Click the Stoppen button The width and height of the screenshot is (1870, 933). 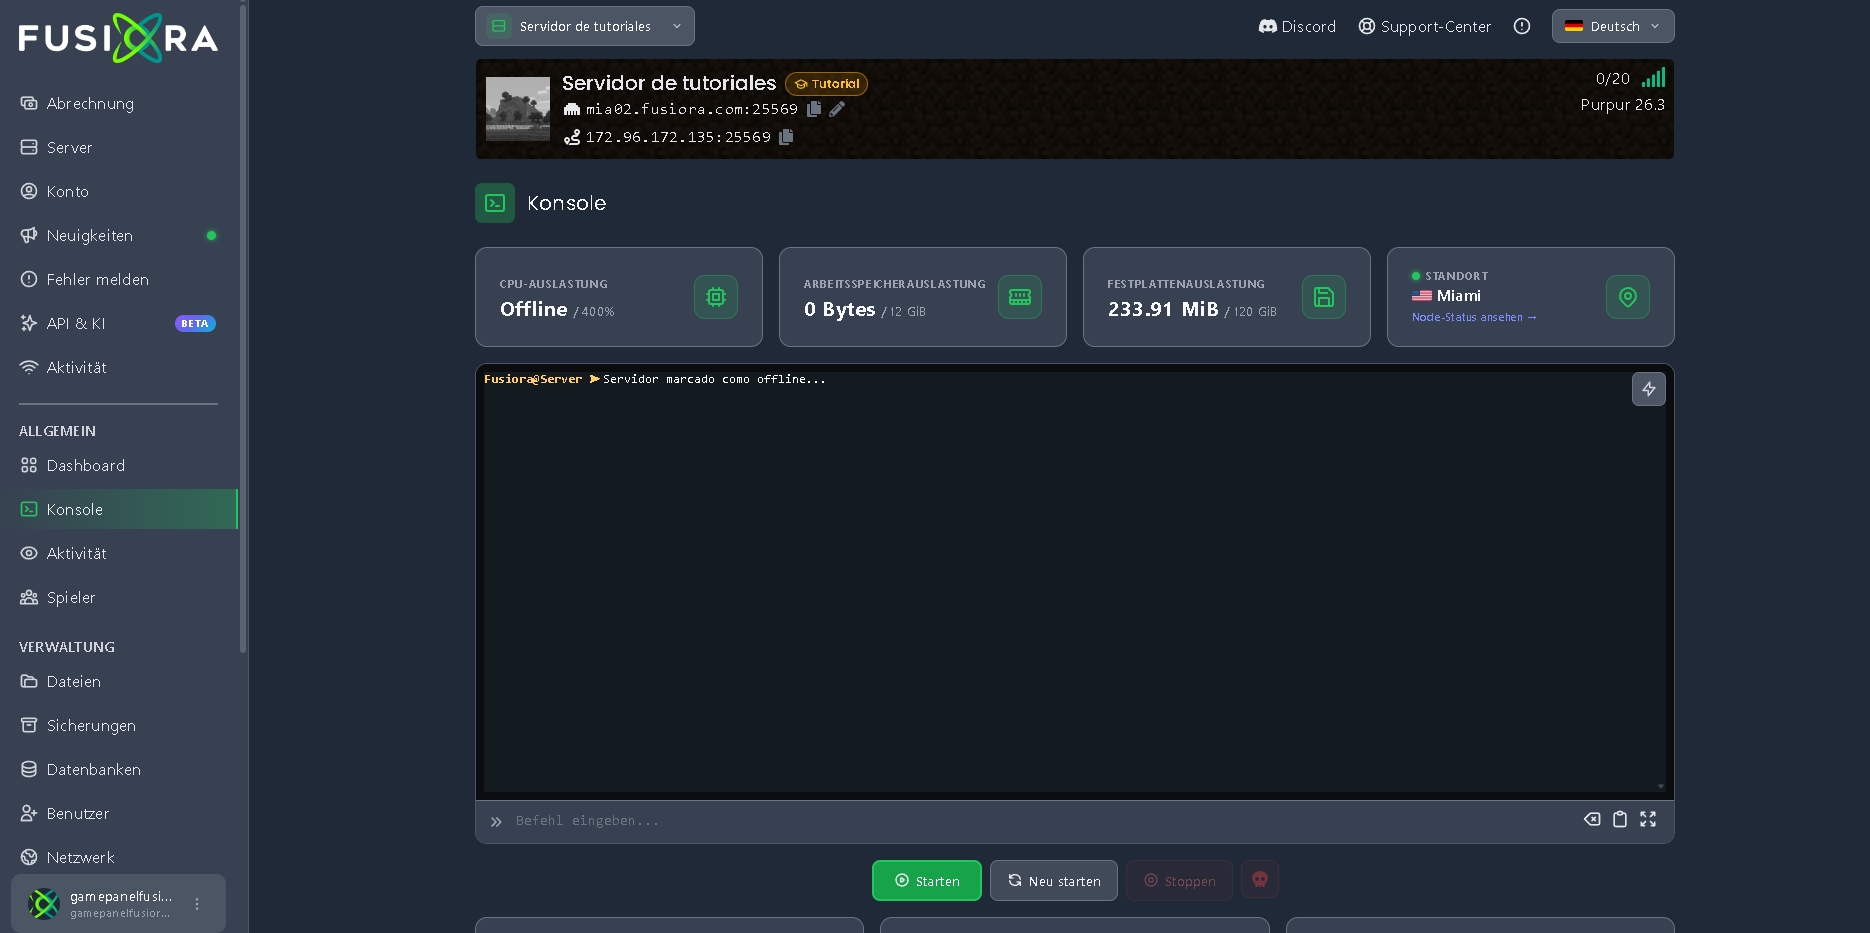(1179, 880)
